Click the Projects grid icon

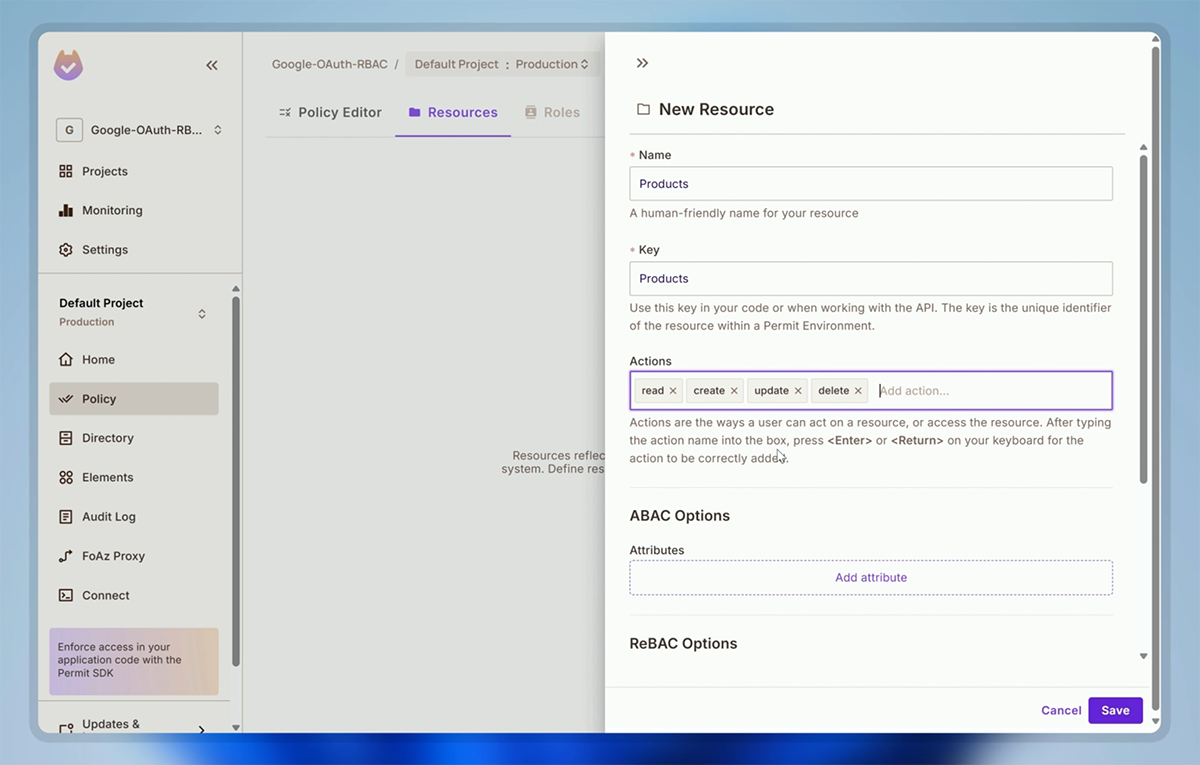(x=66, y=171)
